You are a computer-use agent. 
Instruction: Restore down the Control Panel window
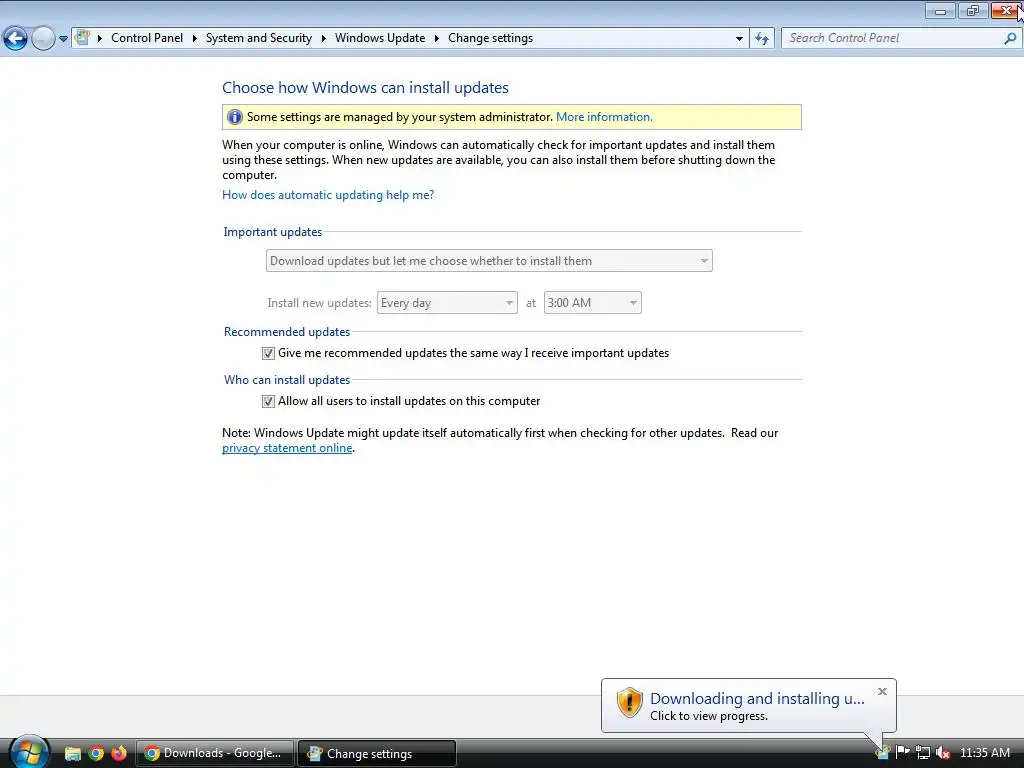tap(973, 10)
